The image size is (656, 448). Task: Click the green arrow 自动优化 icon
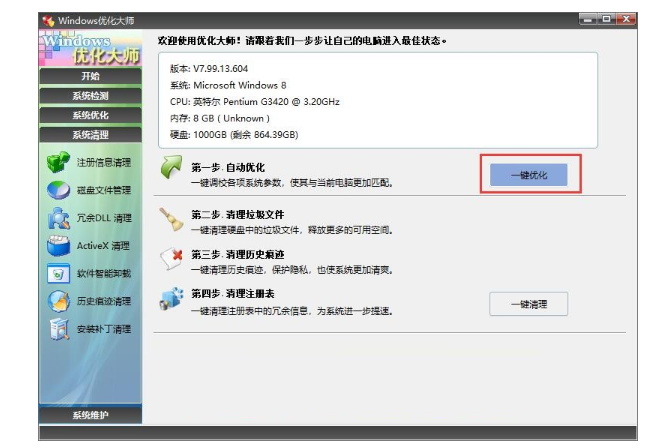coord(171,167)
